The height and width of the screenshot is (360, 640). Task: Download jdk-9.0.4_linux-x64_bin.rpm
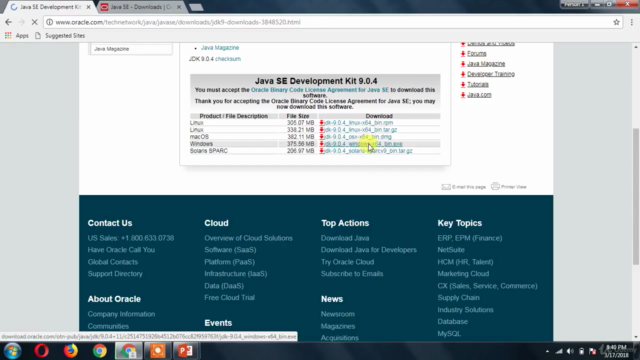(358, 122)
